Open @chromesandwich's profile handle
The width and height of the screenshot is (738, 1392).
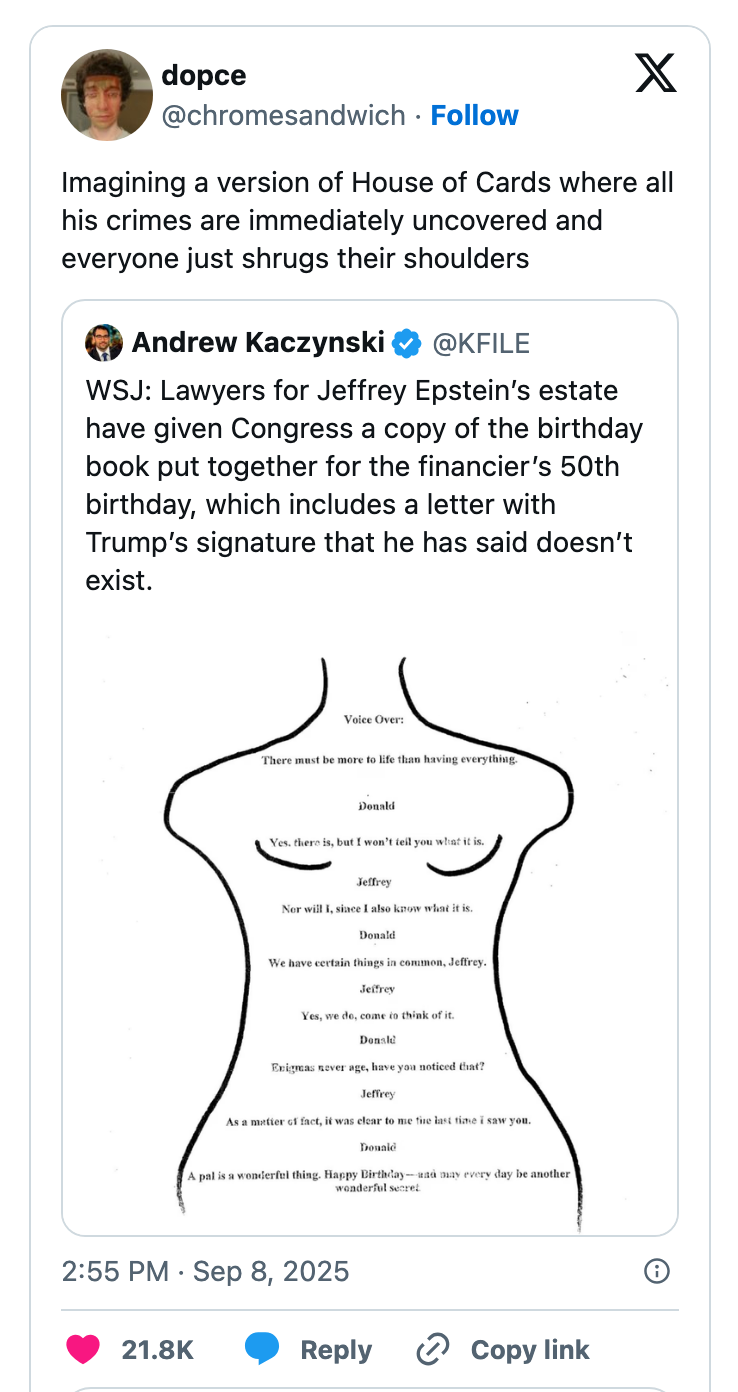coord(282,115)
